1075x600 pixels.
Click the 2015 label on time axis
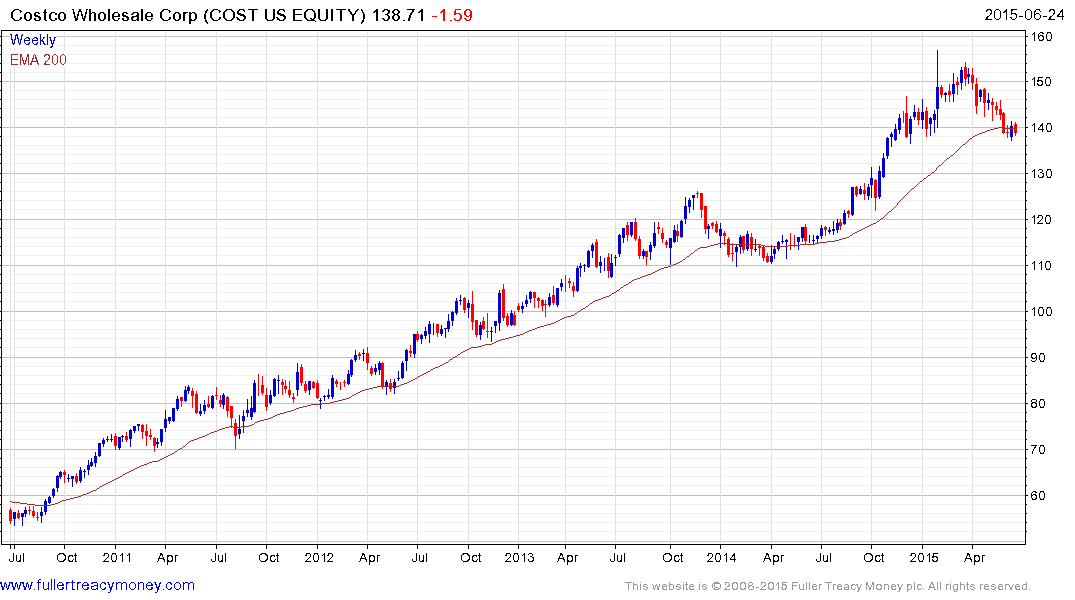[x=923, y=557]
